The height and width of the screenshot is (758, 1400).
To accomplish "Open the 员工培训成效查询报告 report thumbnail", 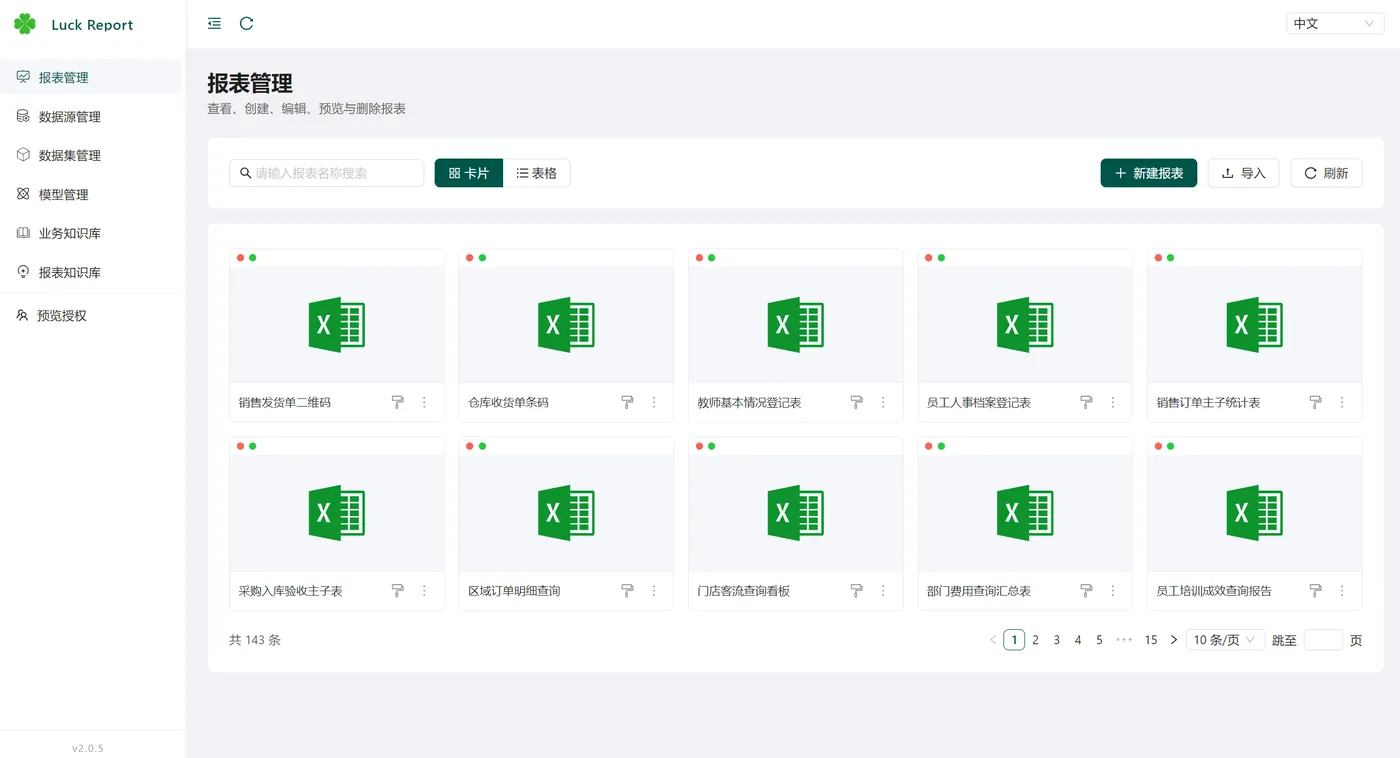I will coord(1255,513).
